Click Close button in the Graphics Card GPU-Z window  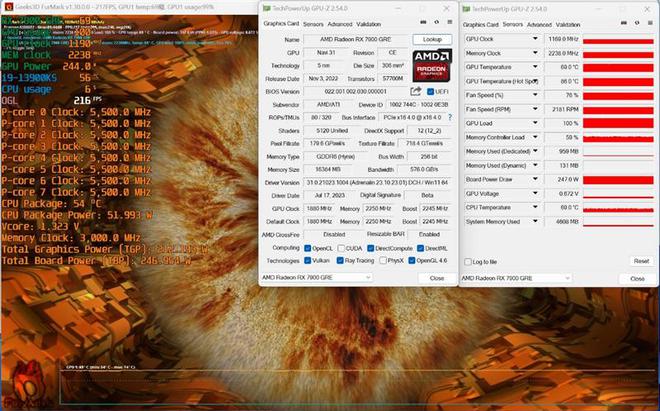437,278
